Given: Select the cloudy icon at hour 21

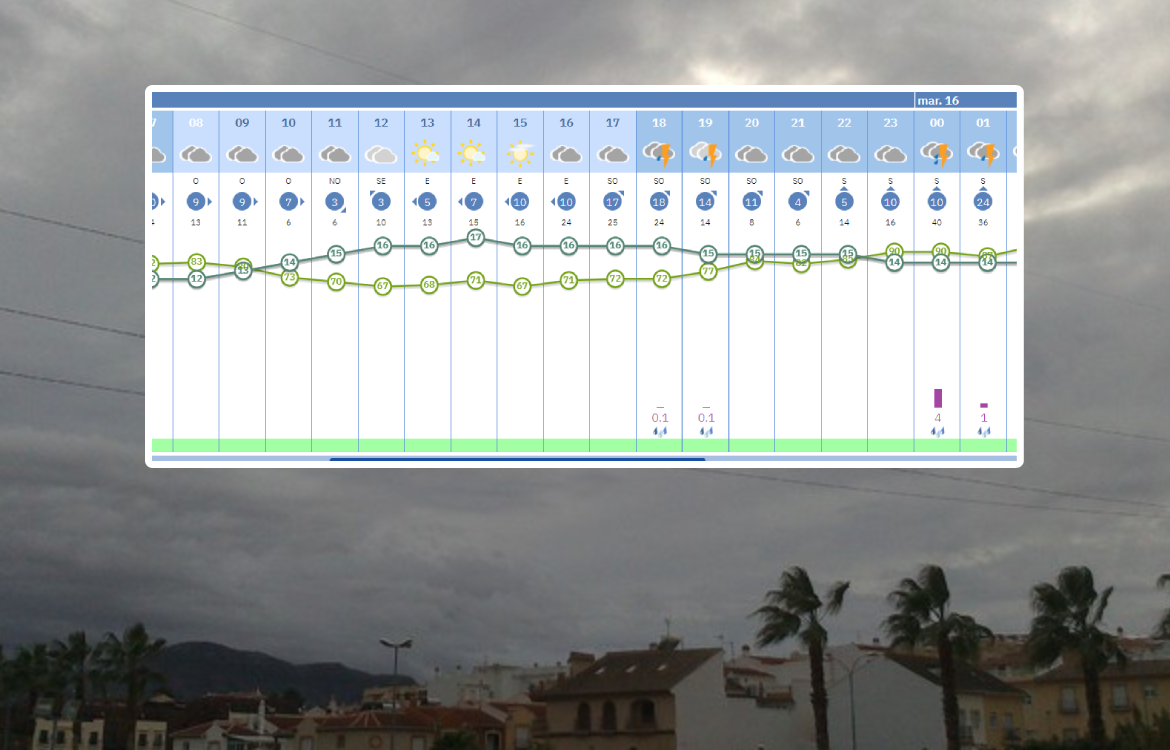Looking at the screenshot, I should click(x=798, y=154).
